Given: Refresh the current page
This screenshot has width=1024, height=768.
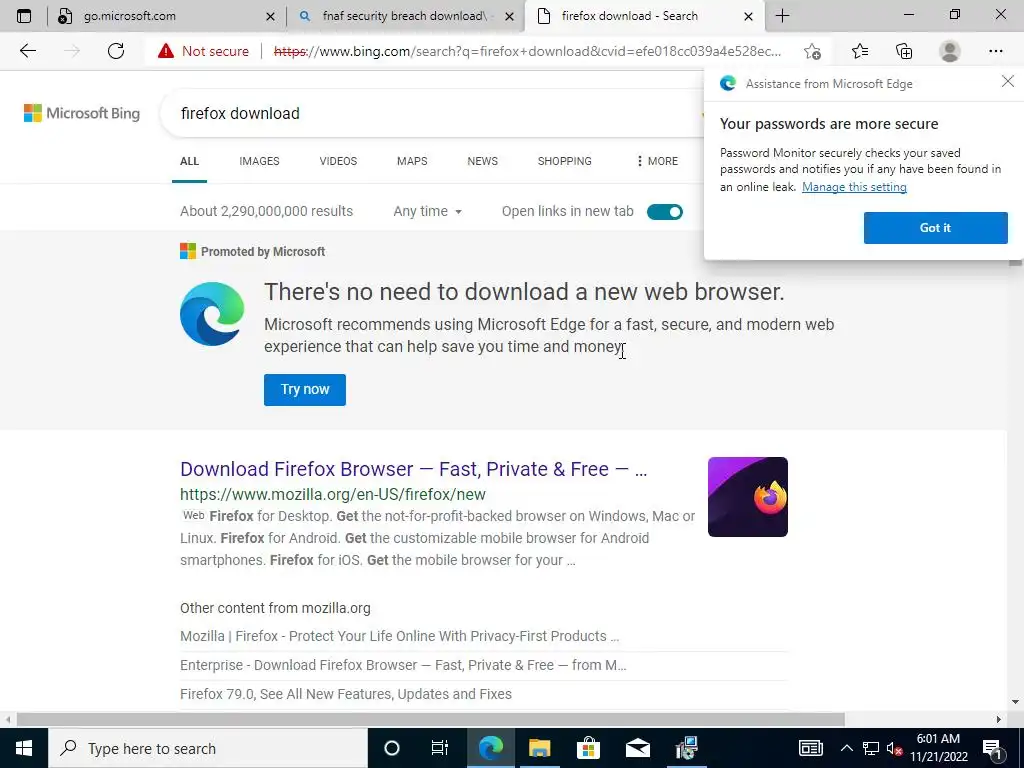Looking at the screenshot, I should tap(116, 51).
